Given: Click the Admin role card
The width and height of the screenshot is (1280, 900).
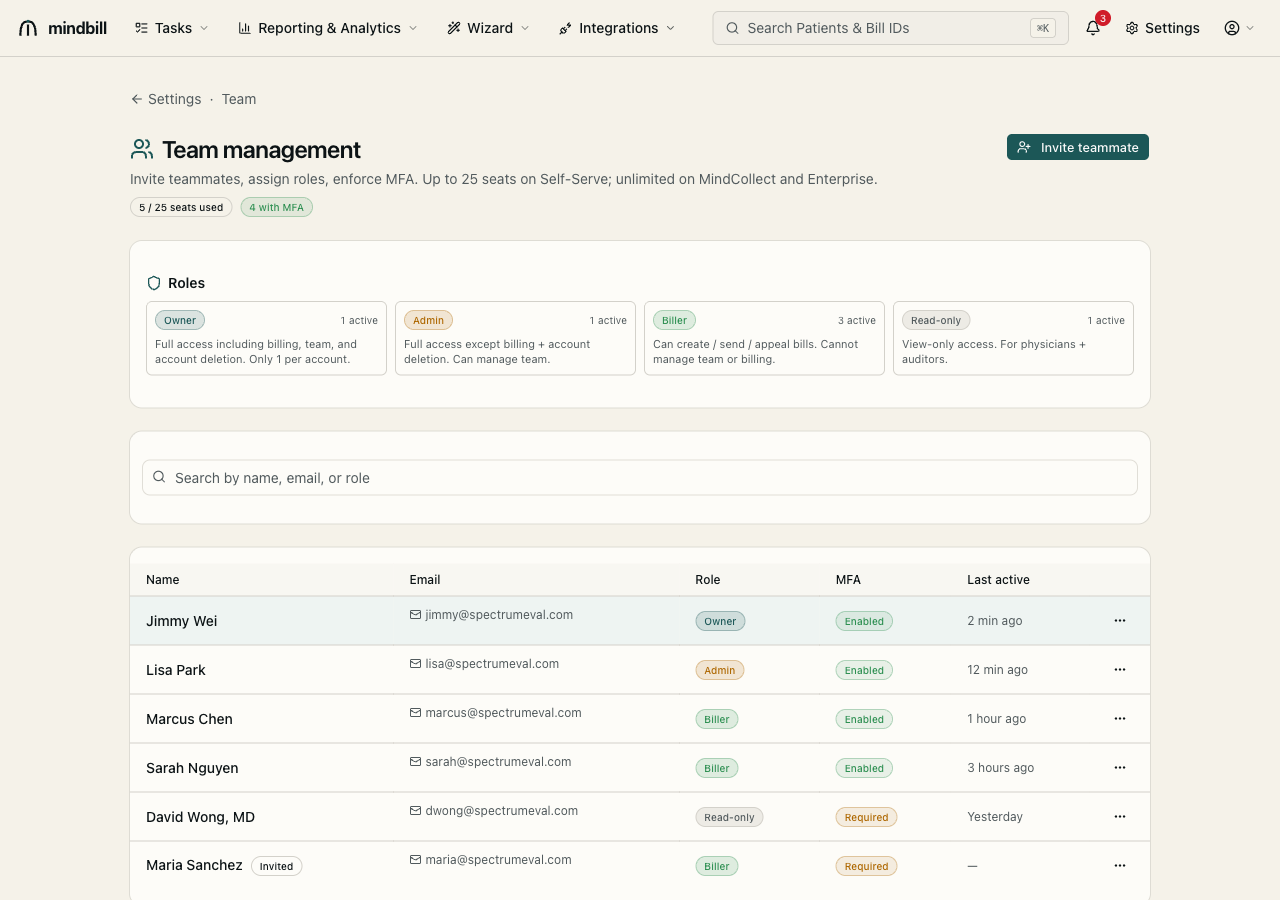Looking at the screenshot, I should coord(515,338).
